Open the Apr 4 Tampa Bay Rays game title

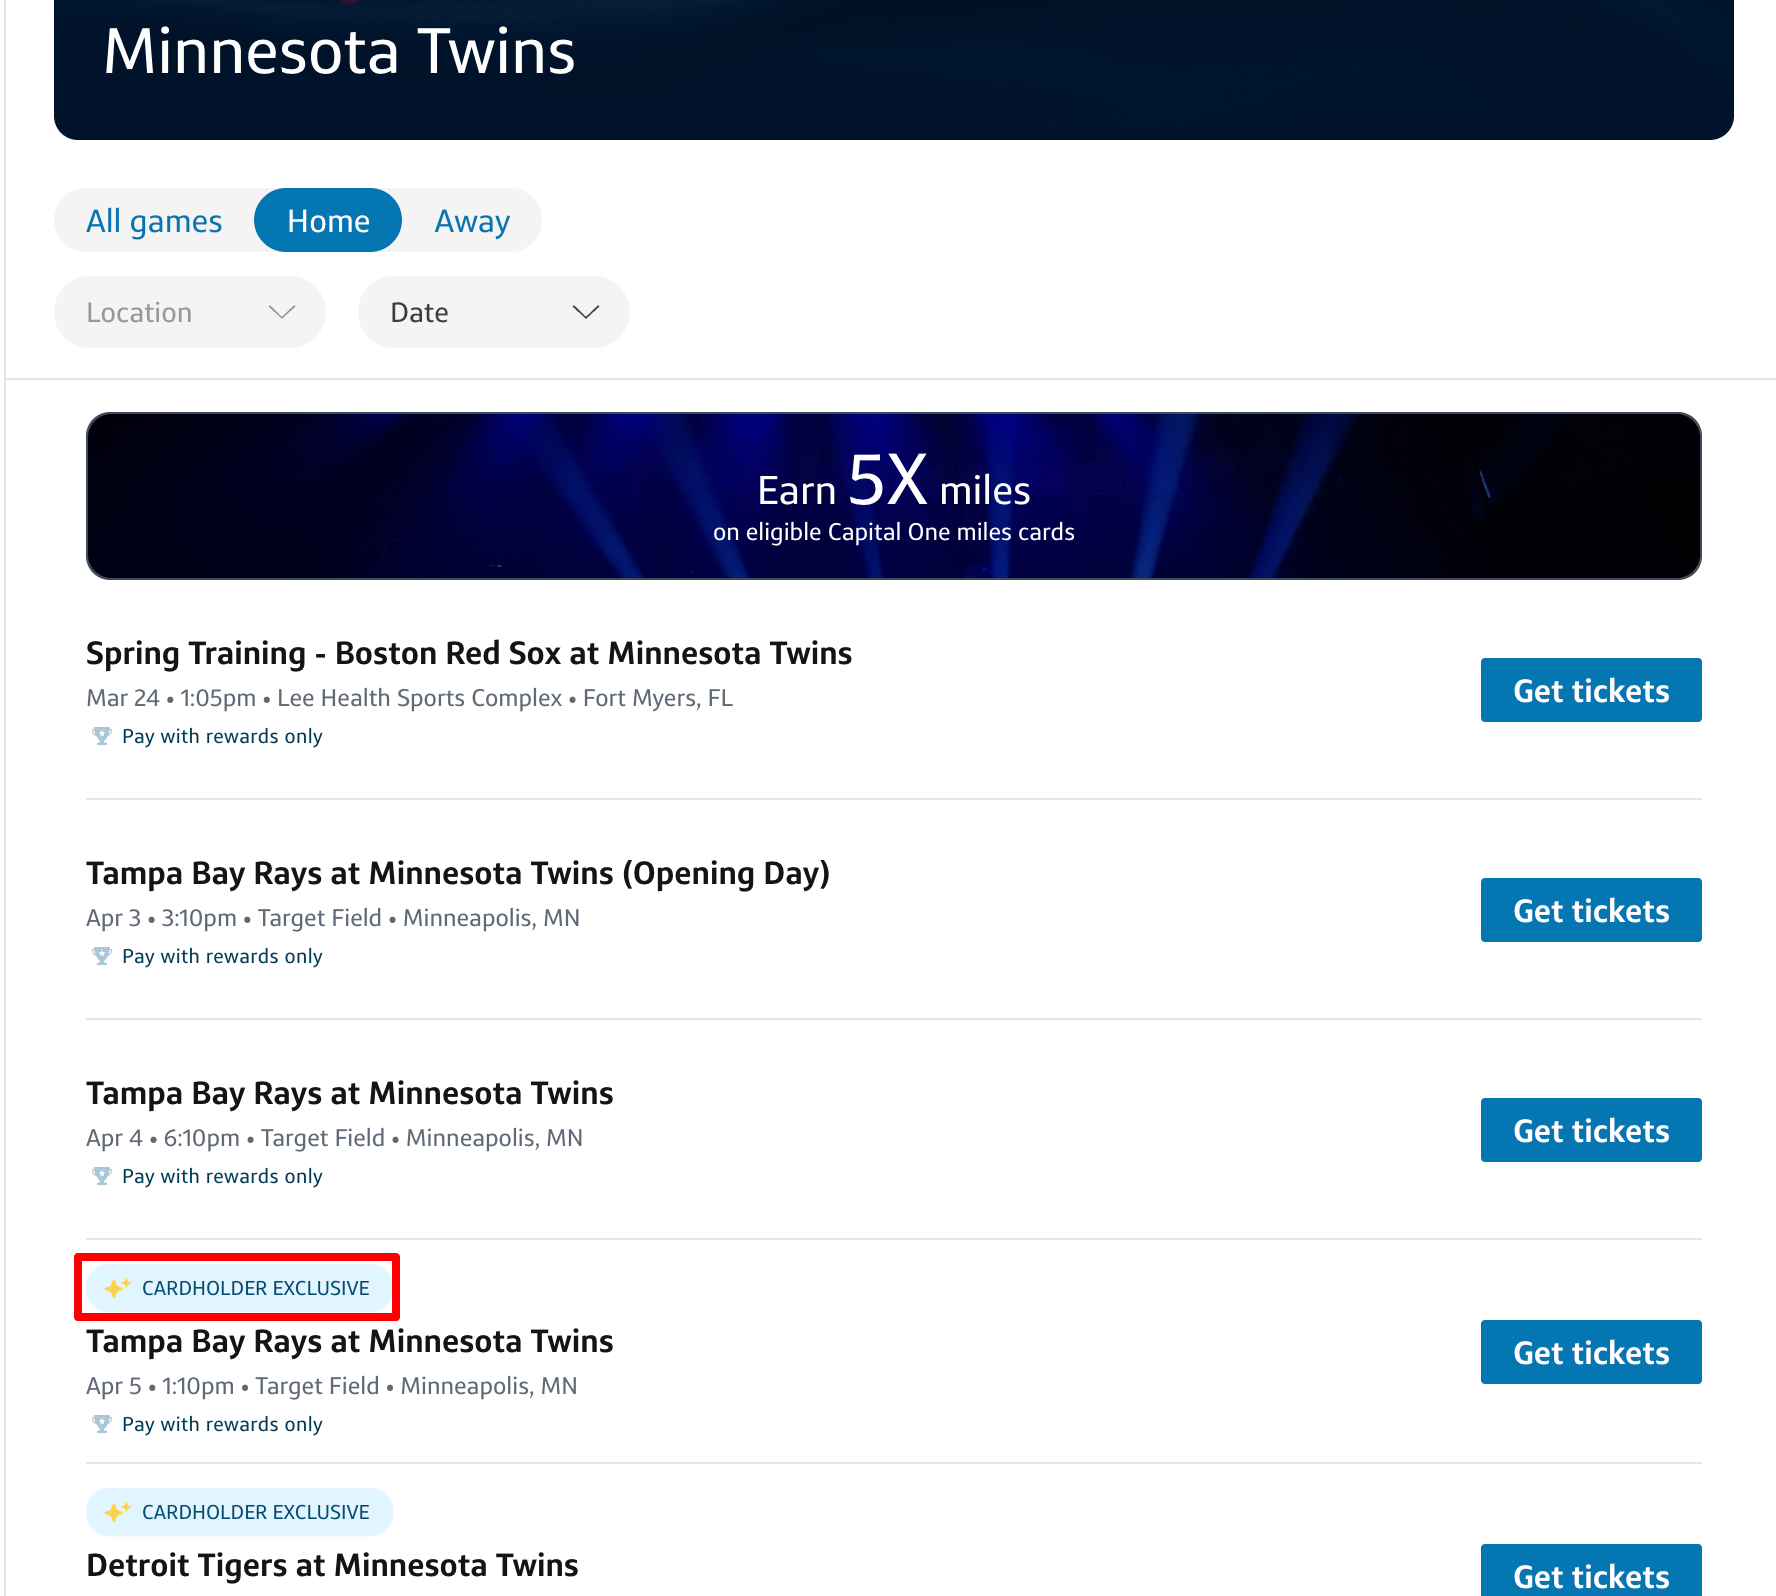pyautogui.click(x=350, y=1093)
